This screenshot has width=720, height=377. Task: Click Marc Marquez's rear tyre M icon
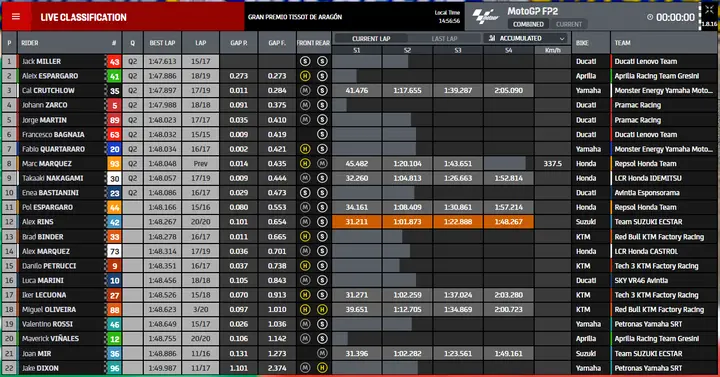tap(322, 163)
